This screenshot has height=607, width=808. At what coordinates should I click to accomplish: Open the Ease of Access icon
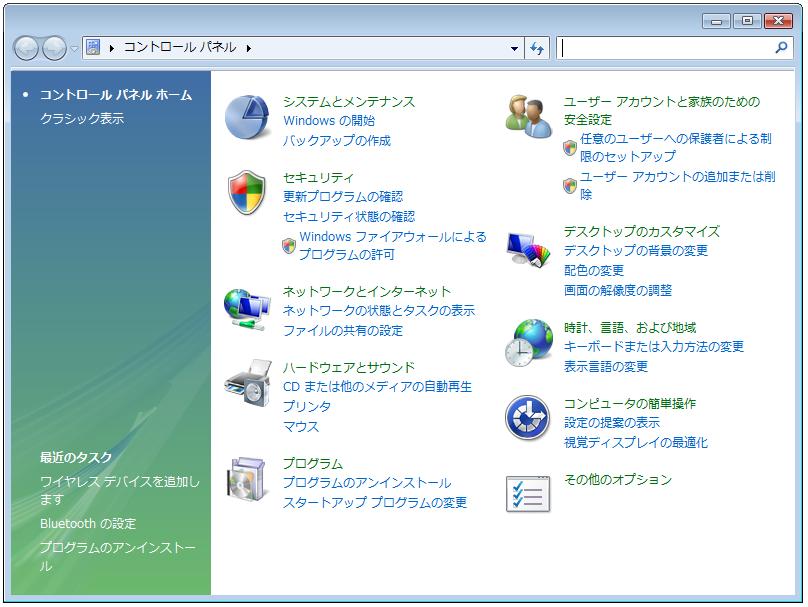click(x=528, y=419)
